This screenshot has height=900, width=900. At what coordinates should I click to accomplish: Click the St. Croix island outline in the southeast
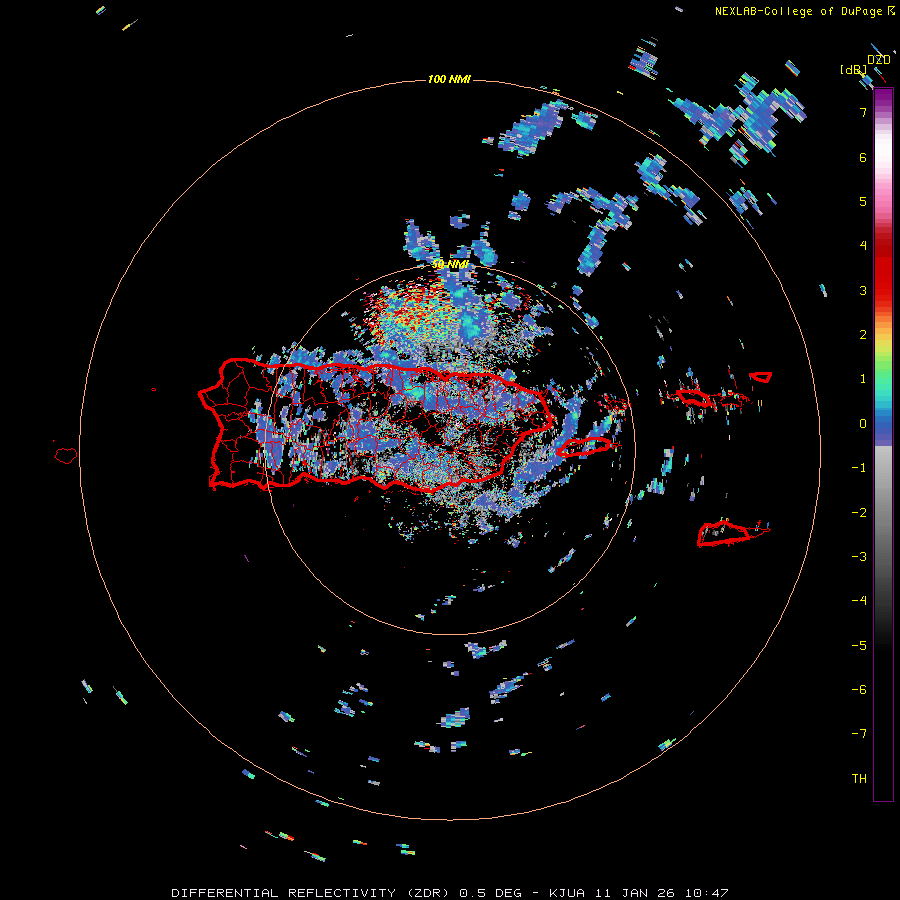732,533
